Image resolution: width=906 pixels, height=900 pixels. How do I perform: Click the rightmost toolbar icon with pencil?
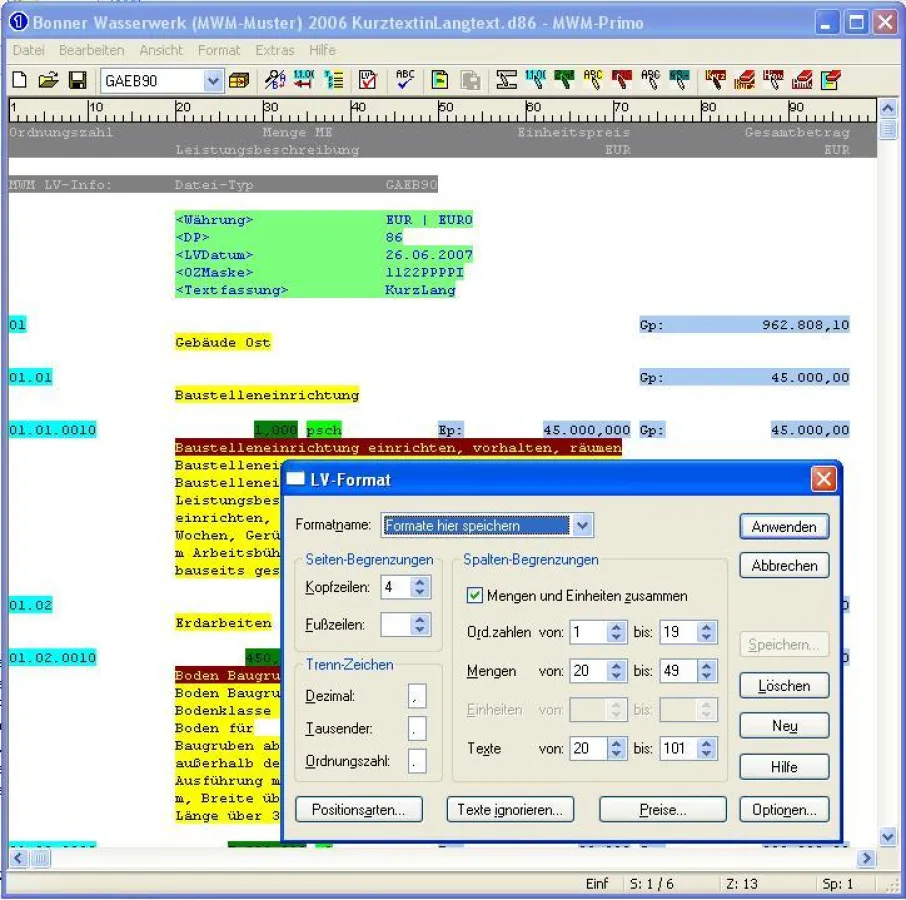click(831, 81)
